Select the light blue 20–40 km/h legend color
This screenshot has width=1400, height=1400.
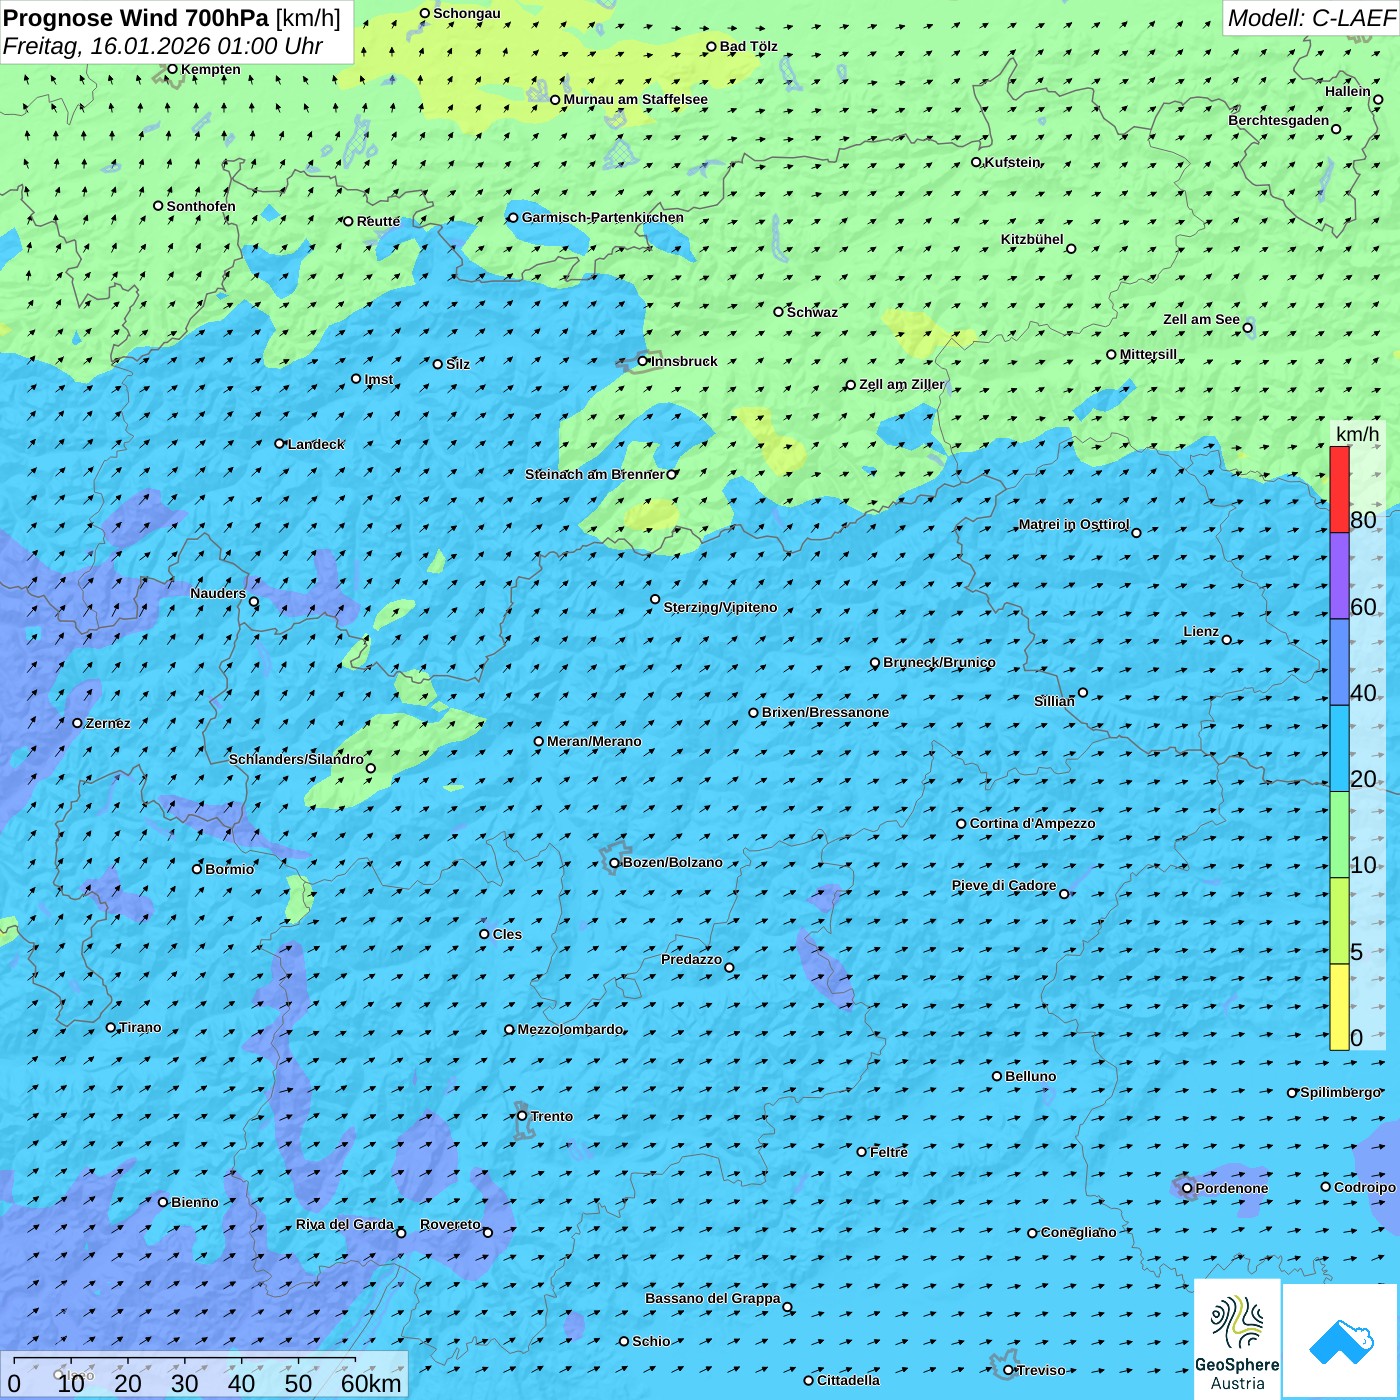pyautogui.click(x=1339, y=749)
